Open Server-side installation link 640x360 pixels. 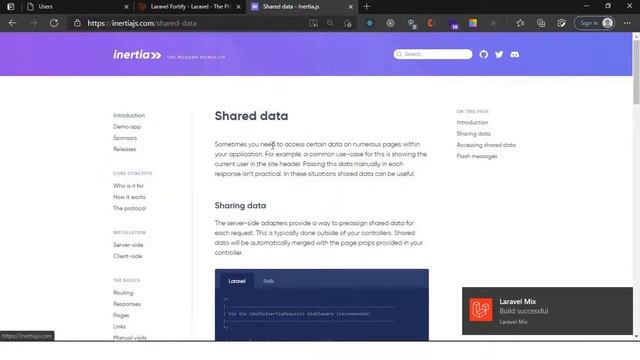128,245
